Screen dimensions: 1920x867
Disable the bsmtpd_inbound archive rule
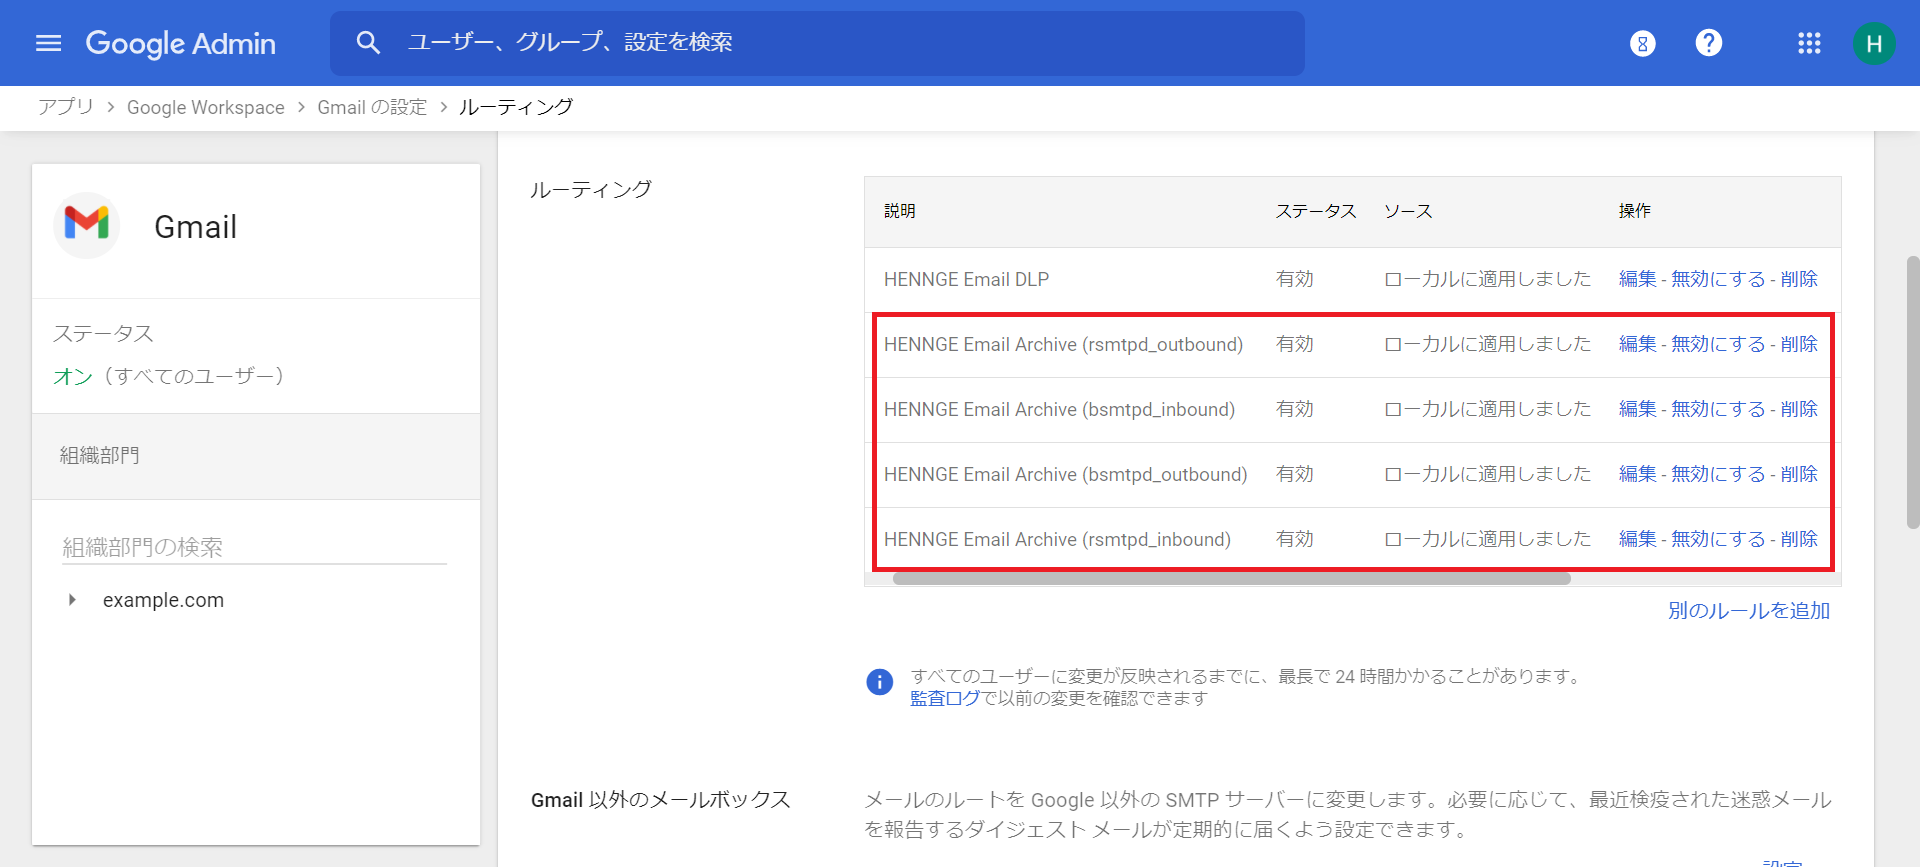[x=1718, y=409]
